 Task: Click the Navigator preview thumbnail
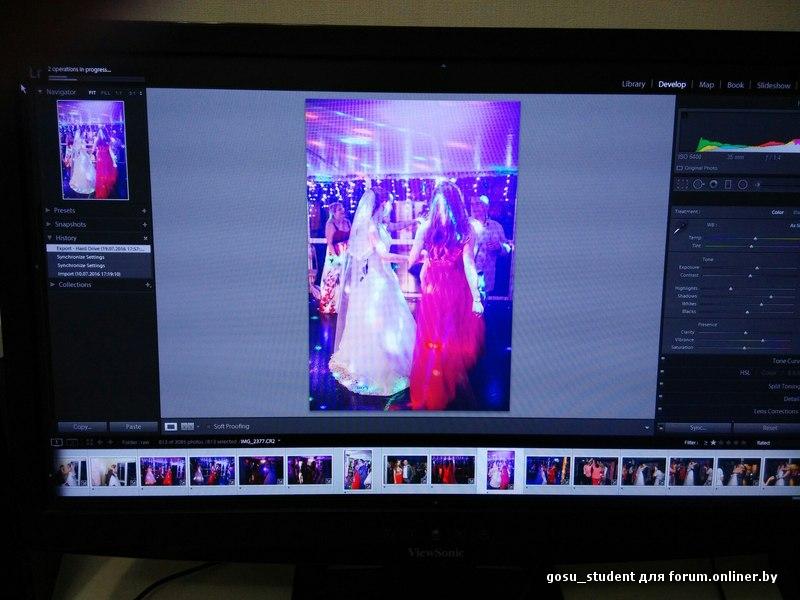[93, 149]
